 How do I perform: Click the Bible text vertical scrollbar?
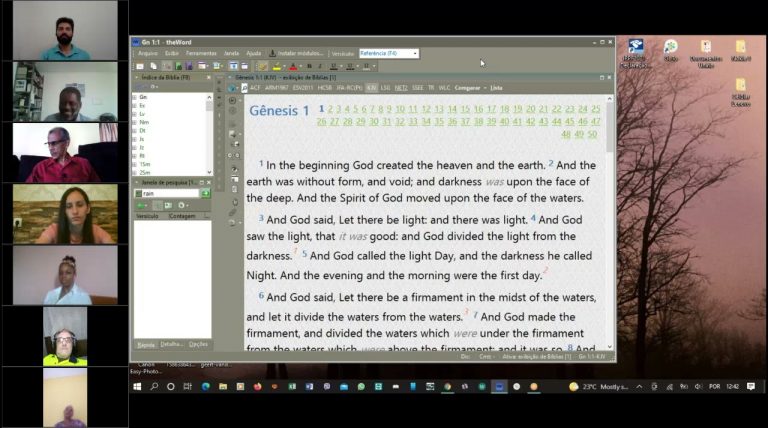tap(610, 223)
